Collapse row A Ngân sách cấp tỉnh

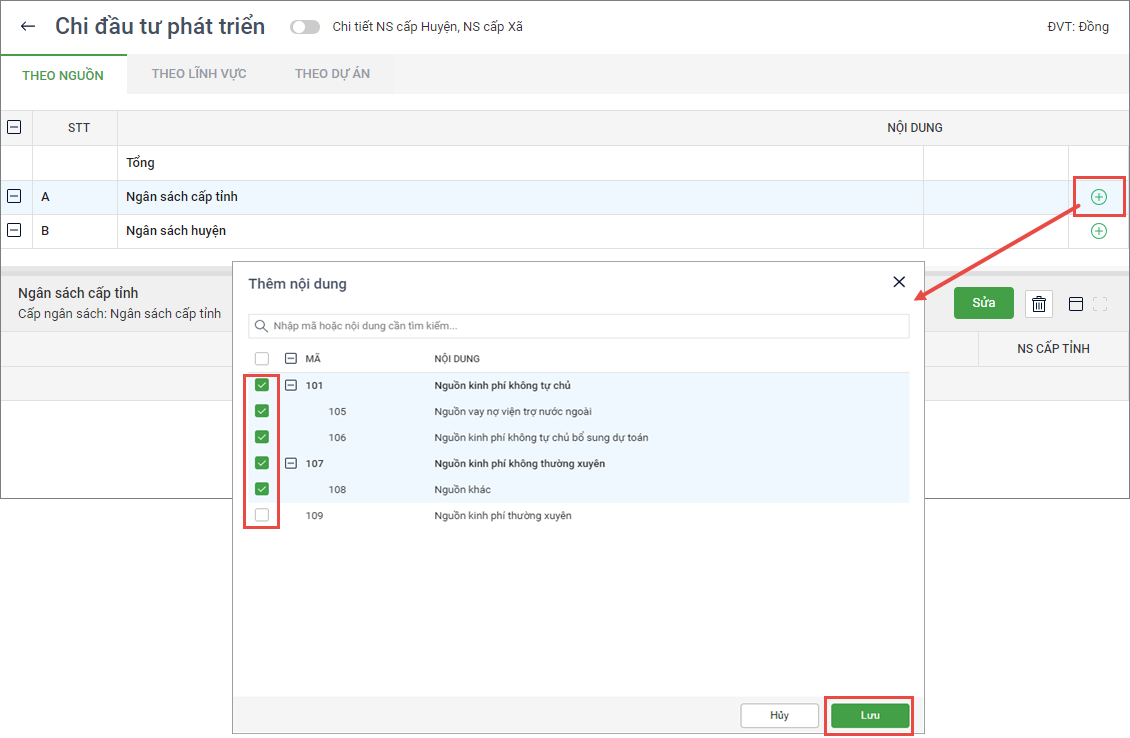click(x=14, y=197)
